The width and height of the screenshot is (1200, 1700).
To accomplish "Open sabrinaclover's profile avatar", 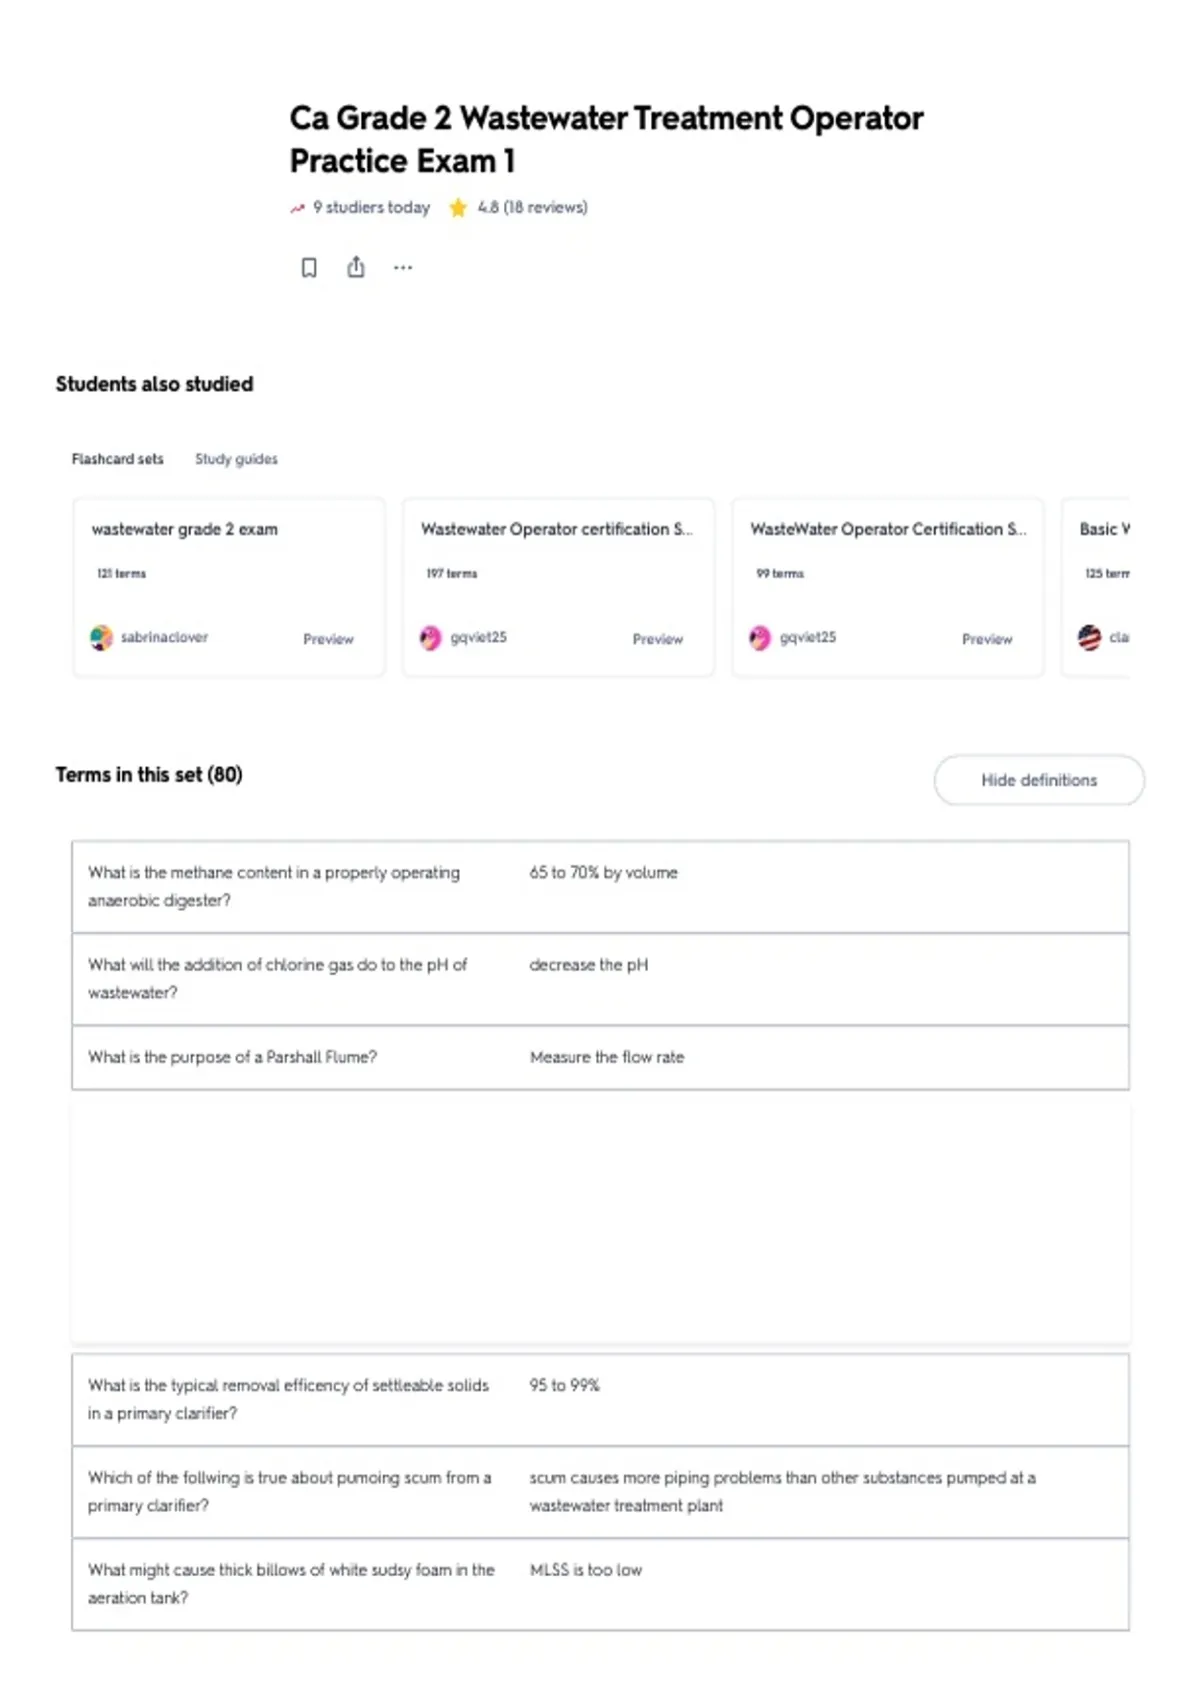I will tap(101, 638).
